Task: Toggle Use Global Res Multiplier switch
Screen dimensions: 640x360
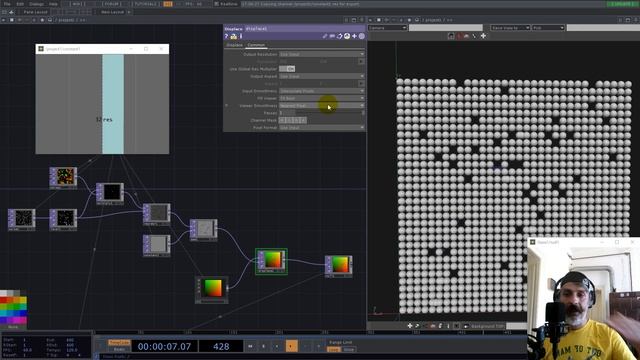Action: (x=287, y=69)
